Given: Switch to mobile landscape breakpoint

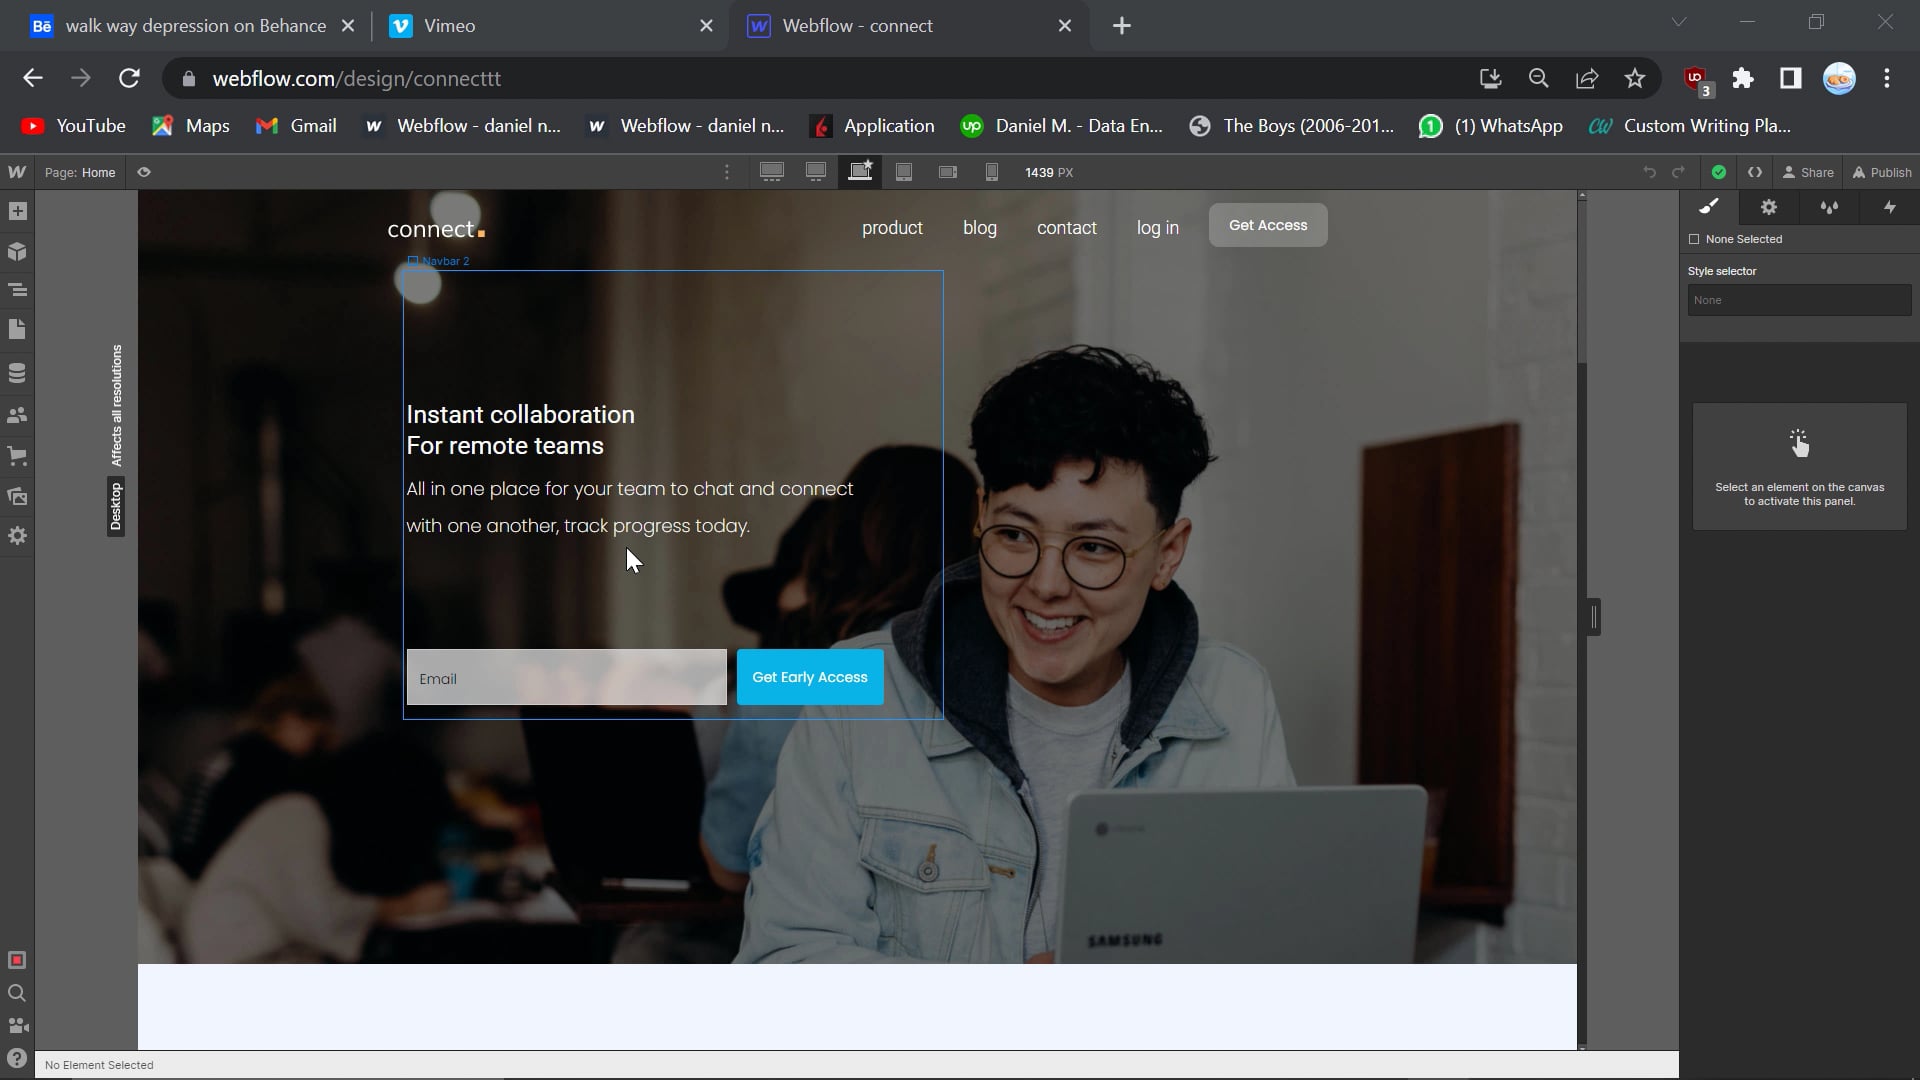Looking at the screenshot, I should [948, 172].
